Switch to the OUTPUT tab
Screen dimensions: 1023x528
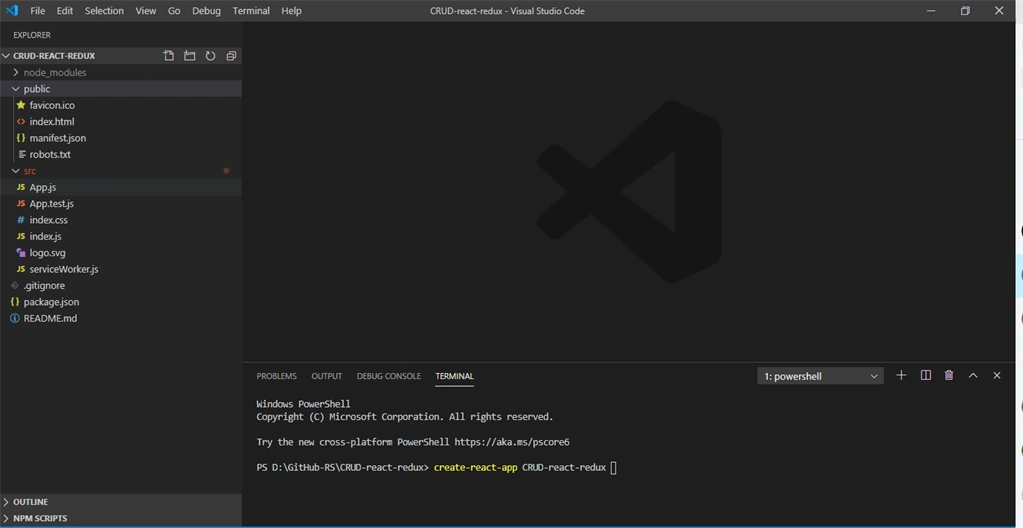(326, 376)
